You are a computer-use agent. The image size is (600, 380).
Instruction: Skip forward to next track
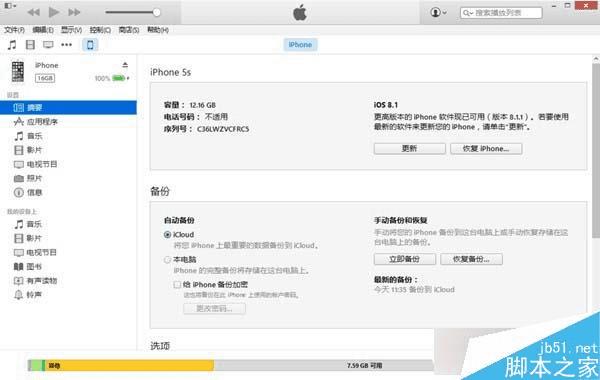tap(74, 12)
